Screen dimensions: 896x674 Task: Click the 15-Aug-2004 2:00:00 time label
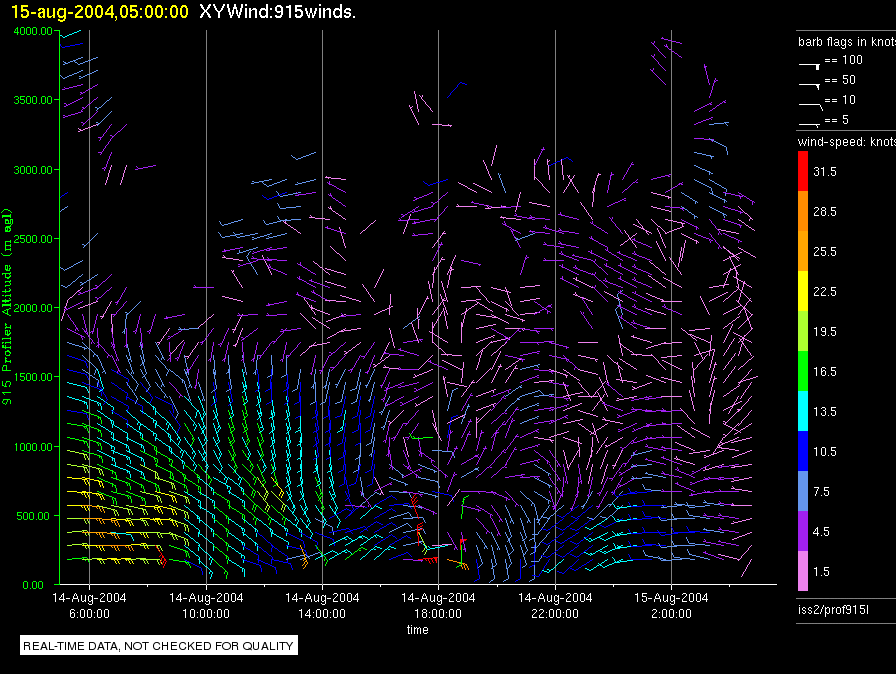pyautogui.click(x=671, y=605)
